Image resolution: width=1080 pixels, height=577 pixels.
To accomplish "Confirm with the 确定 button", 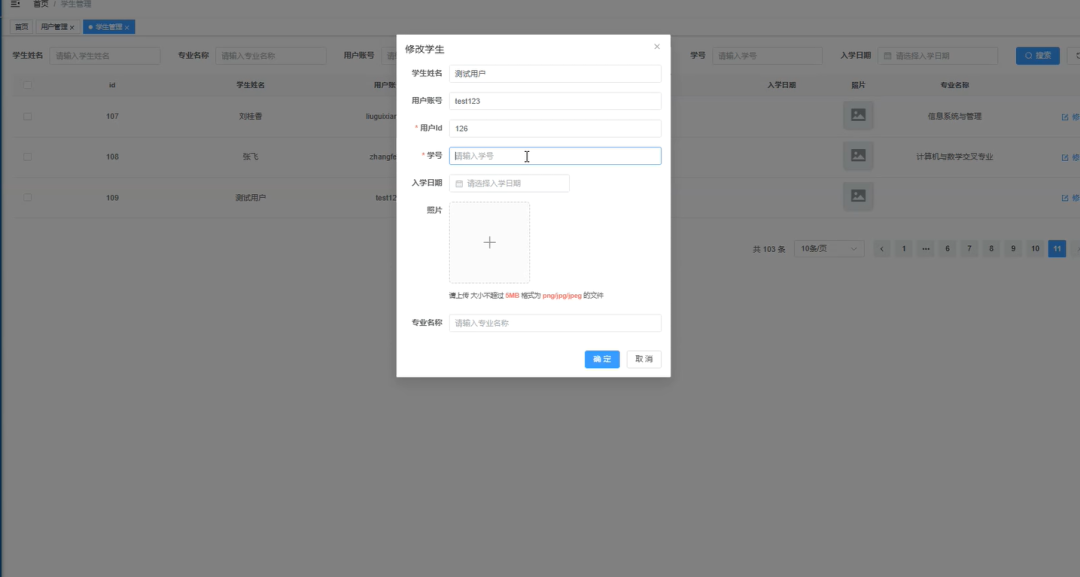I will tap(602, 359).
